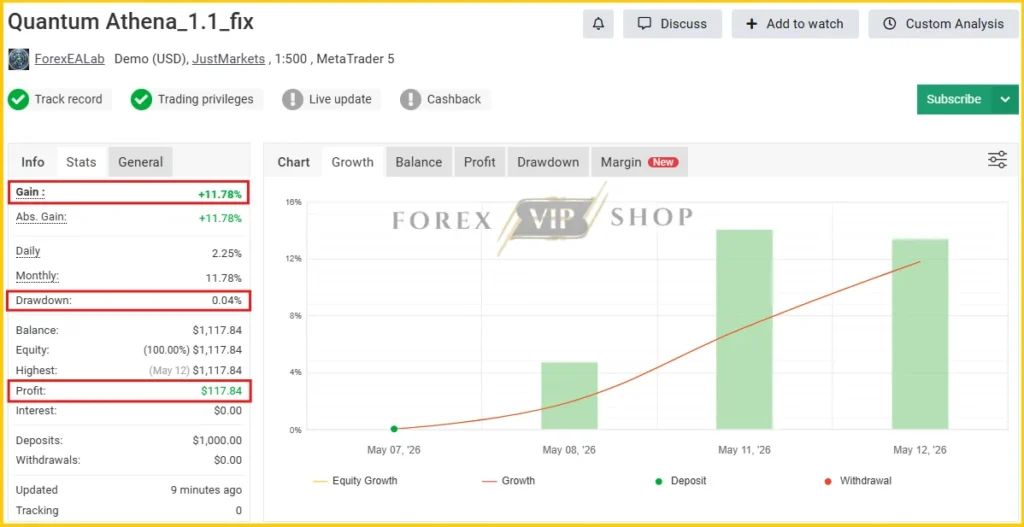The height and width of the screenshot is (527, 1024).
Task: Click the Cashback label
Action: click(454, 99)
